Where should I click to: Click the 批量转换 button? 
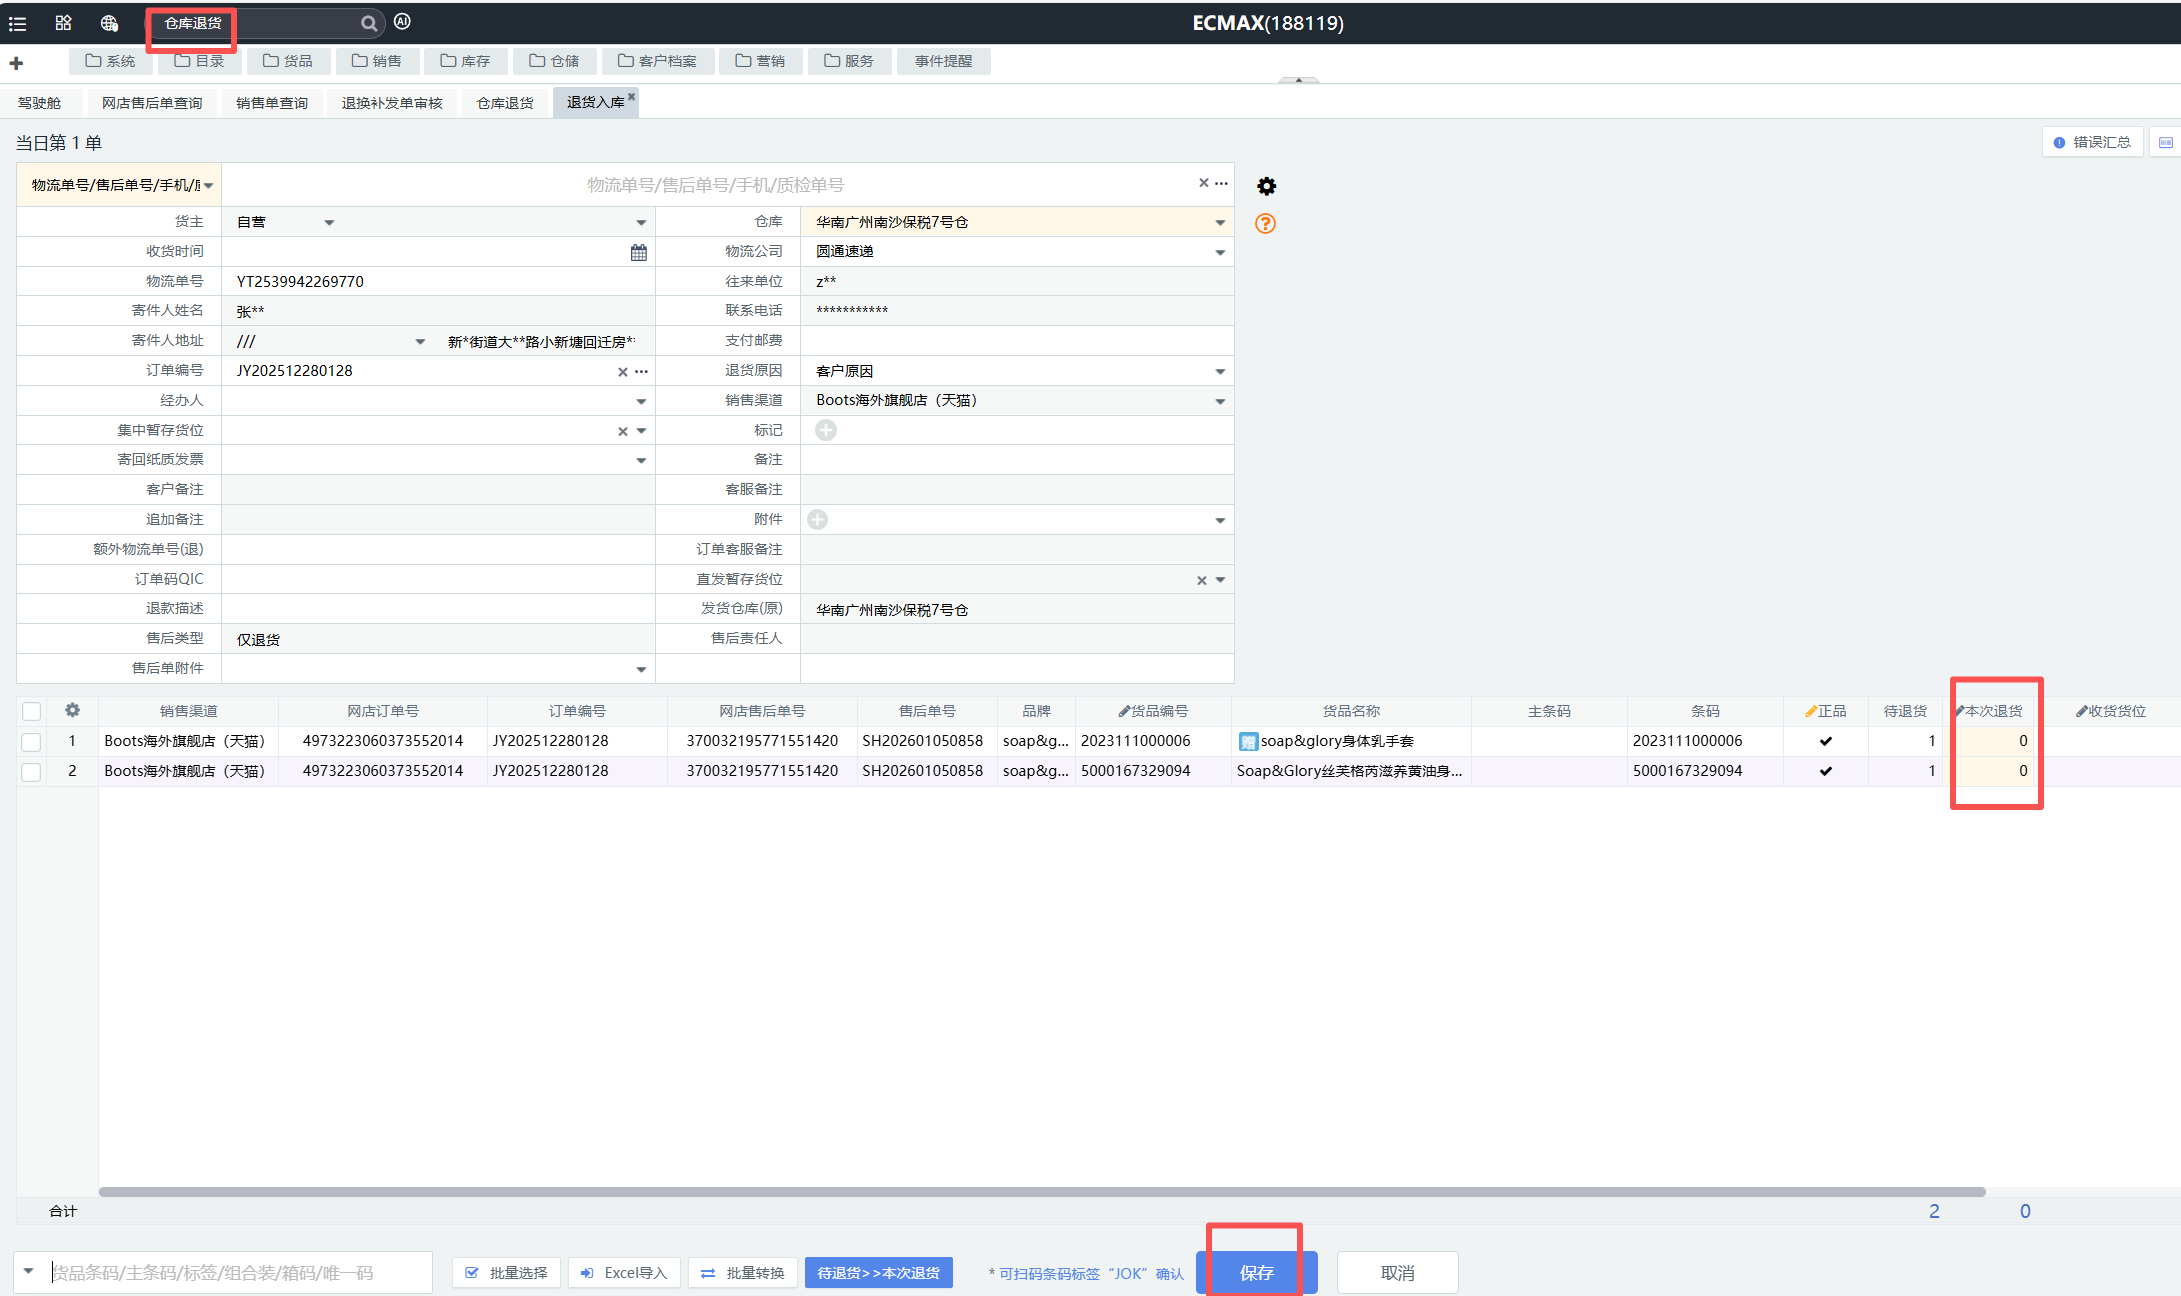tap(744, 1273)
